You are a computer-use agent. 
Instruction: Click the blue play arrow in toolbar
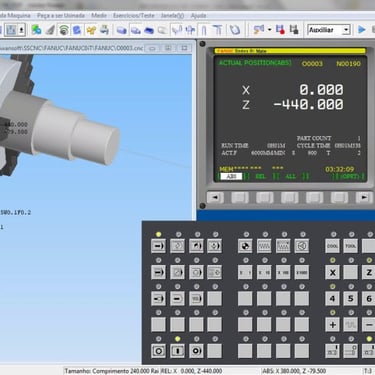[361, 30]
